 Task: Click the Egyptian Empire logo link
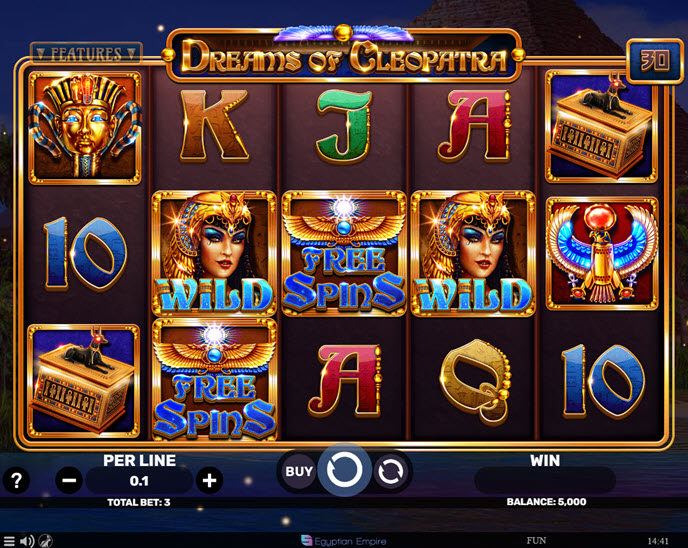(344, 541)
